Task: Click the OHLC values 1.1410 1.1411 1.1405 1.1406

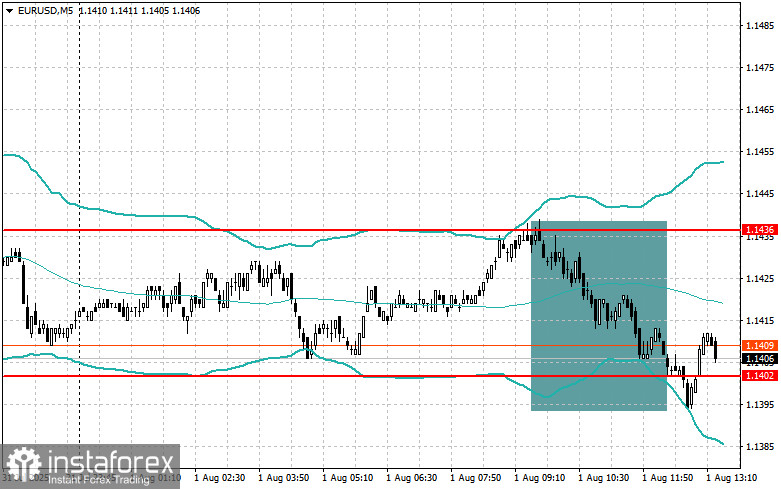Action: (x=139, y=10)
